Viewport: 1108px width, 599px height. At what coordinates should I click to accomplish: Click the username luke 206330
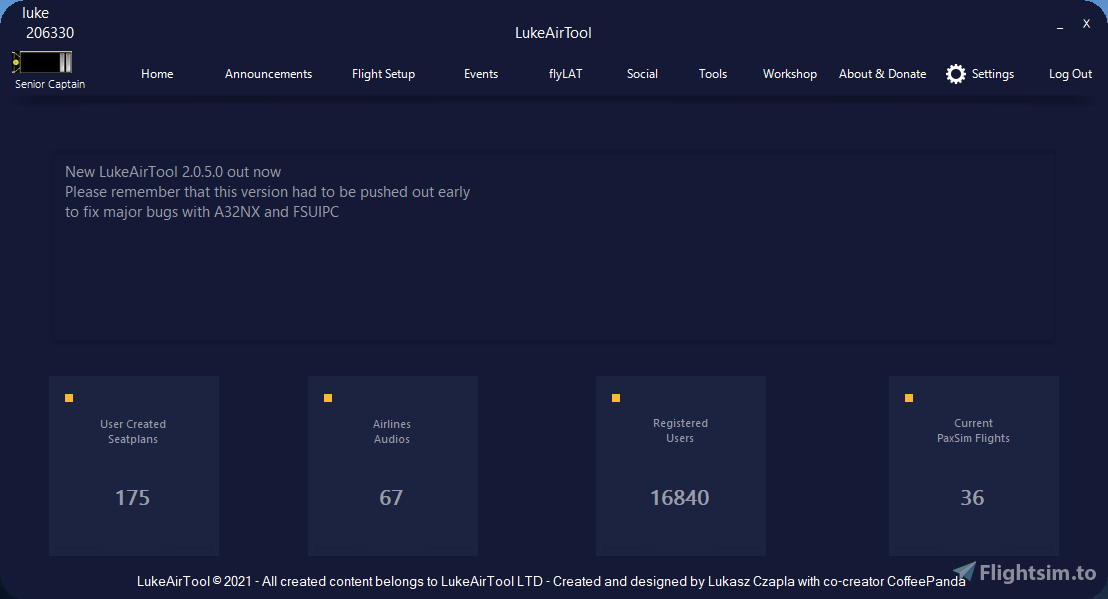tap(38, 22)
